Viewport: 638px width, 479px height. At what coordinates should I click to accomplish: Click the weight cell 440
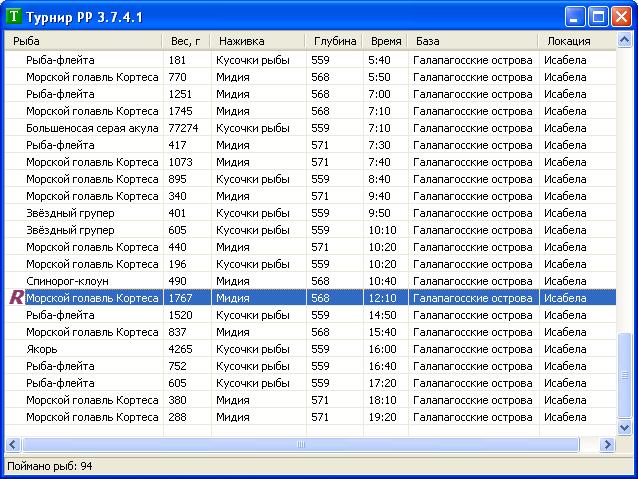pos(177,247)
